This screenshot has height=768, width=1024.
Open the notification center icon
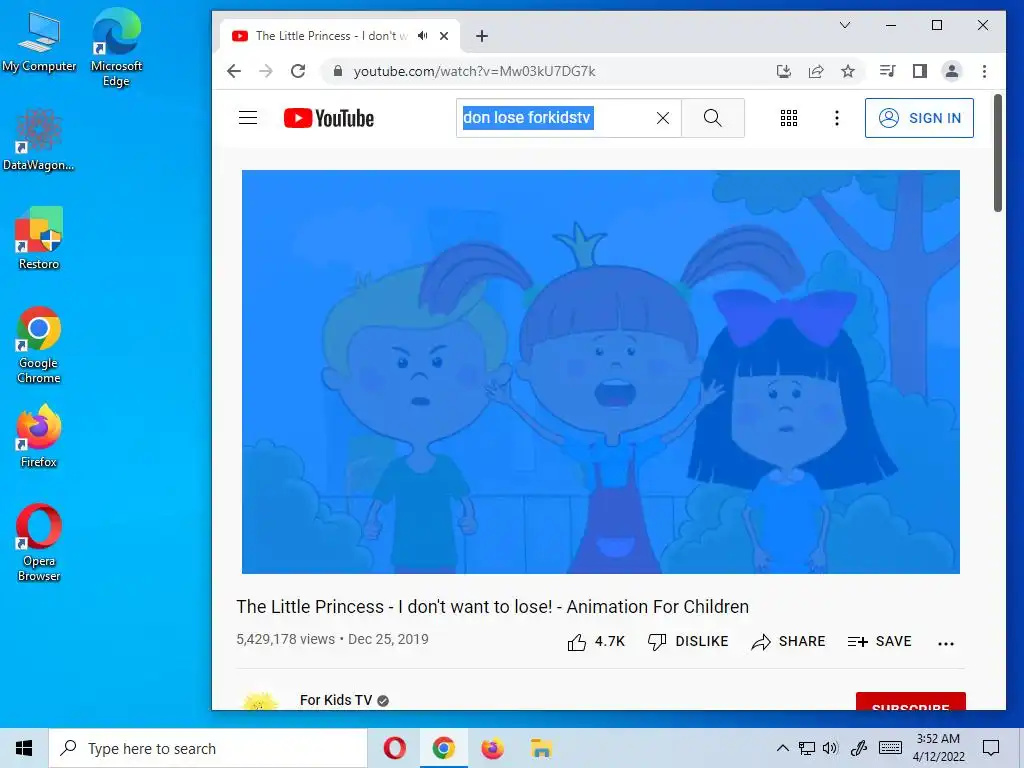point(991,748)
